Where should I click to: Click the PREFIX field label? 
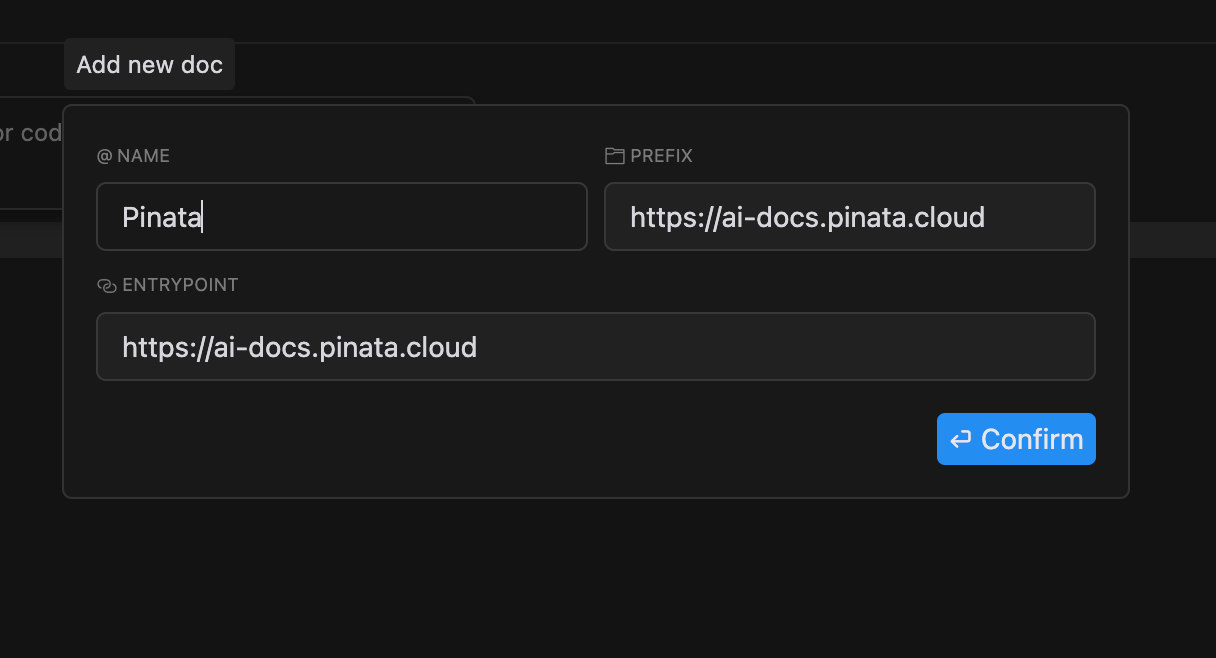(x=661, y=156)
